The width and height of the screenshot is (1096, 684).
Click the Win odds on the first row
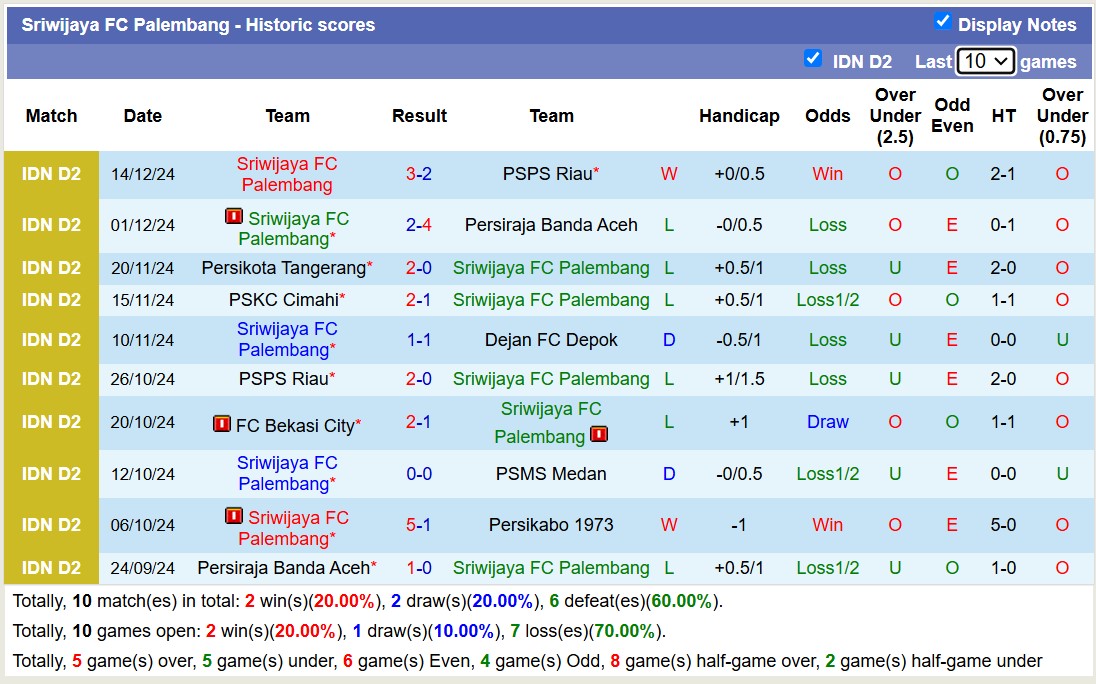pyautogui.click(x=827, y=173)
